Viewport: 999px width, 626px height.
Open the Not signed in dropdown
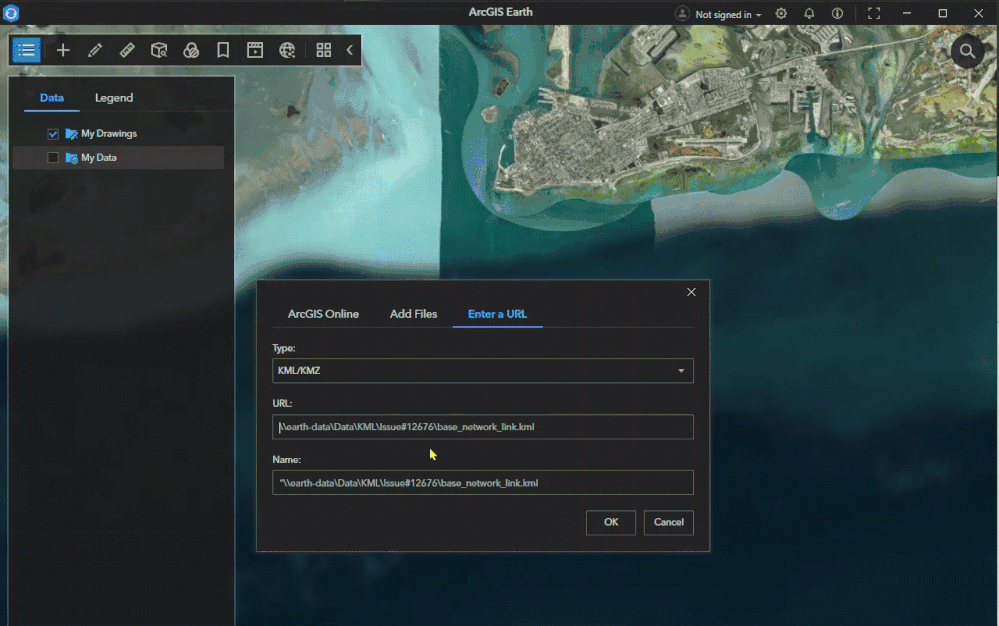(728, 14)
